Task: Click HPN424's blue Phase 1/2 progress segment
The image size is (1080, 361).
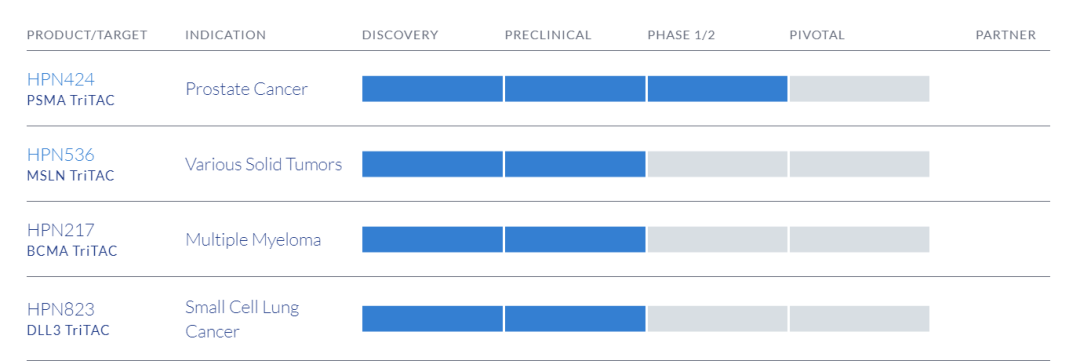Action: (717, 89)
